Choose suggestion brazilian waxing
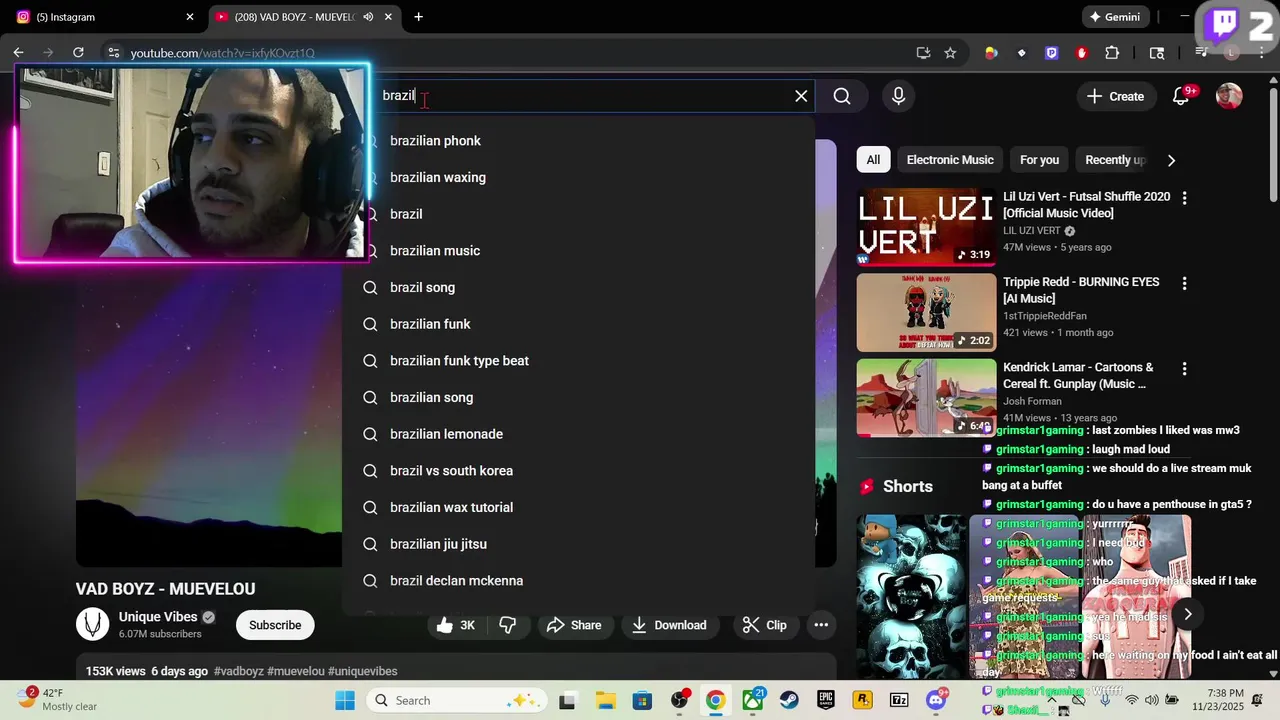The image size is (1280, 720). (578, 178)
